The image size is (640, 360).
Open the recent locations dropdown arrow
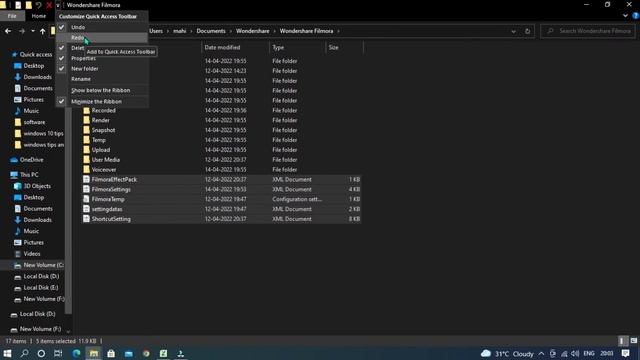[x=33, y=31]
